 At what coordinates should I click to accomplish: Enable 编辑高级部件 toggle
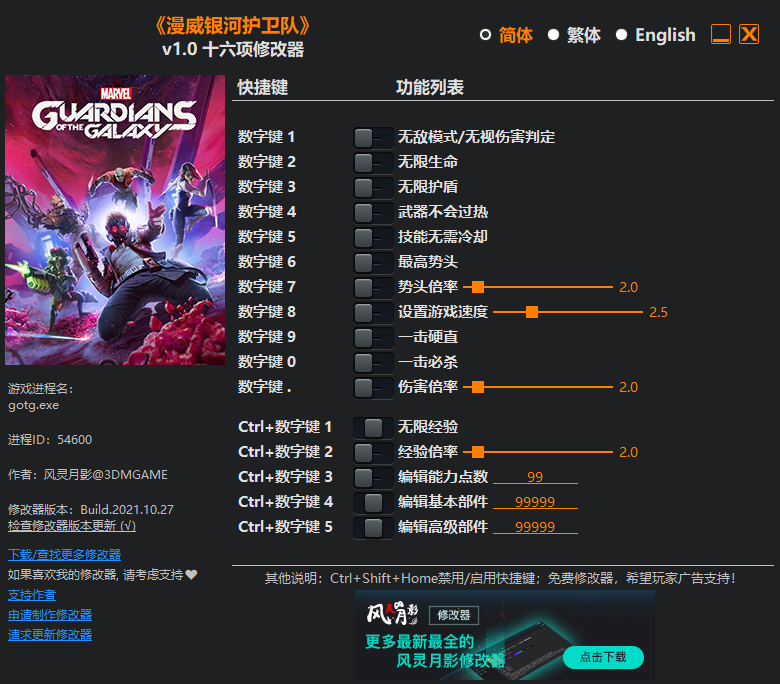(x=373, y=527)
